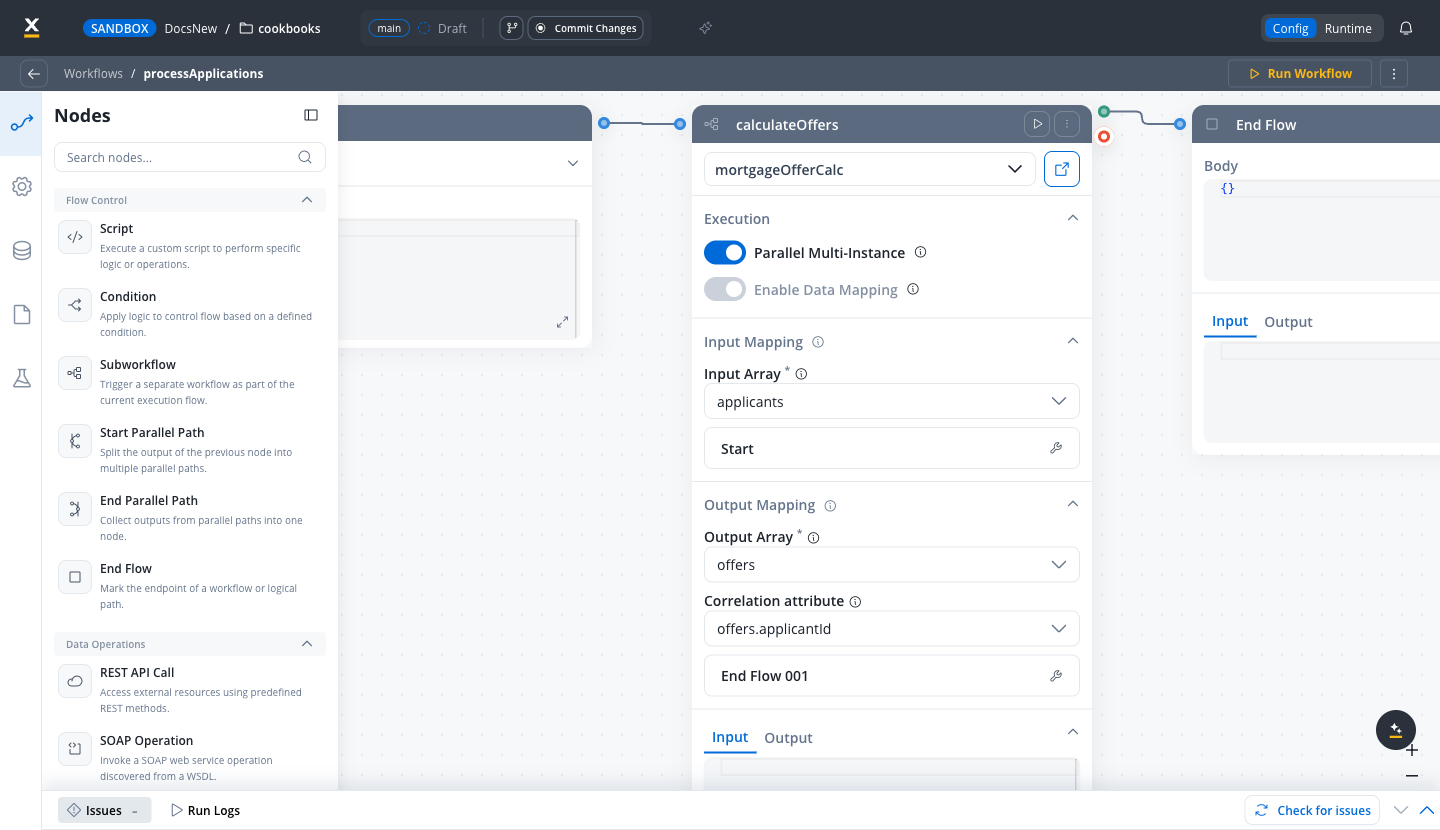Switch to Config mode
Viewport: 1440px width, 830px height.
[1290, 28]
